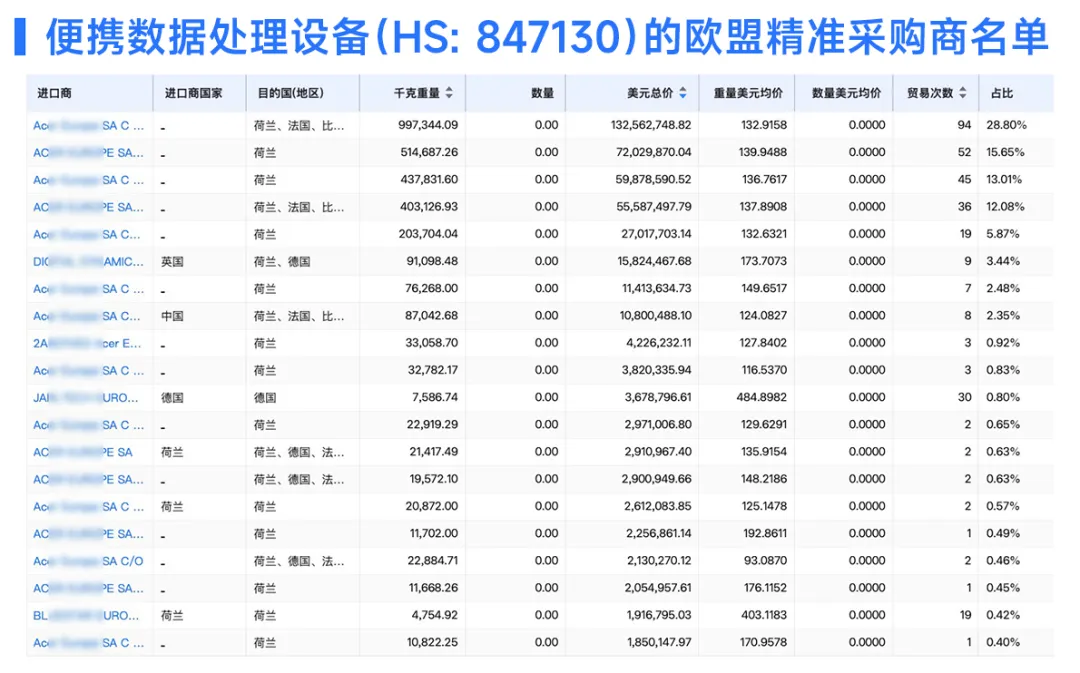Screen dimensions: 1080x673
Task: Select the share value 0.42%
Action: click(1003, 614)
